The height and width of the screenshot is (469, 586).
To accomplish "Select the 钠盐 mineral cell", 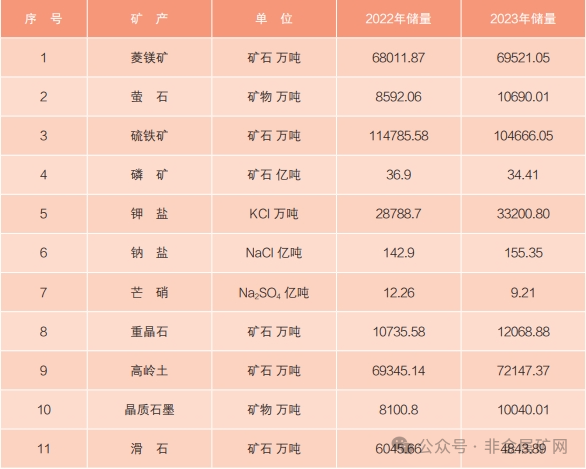I will click(x=149, y=253).
